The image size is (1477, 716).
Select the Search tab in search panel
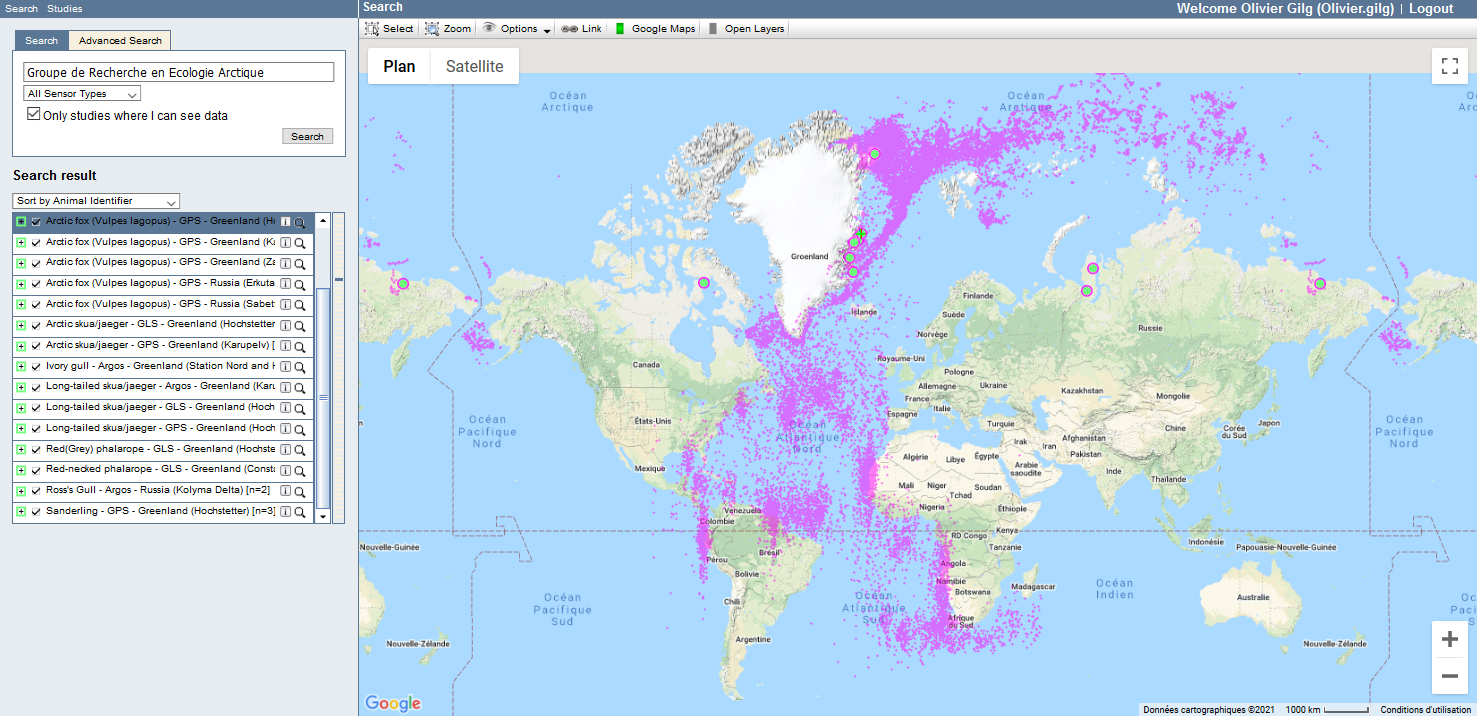pos(41,41)
